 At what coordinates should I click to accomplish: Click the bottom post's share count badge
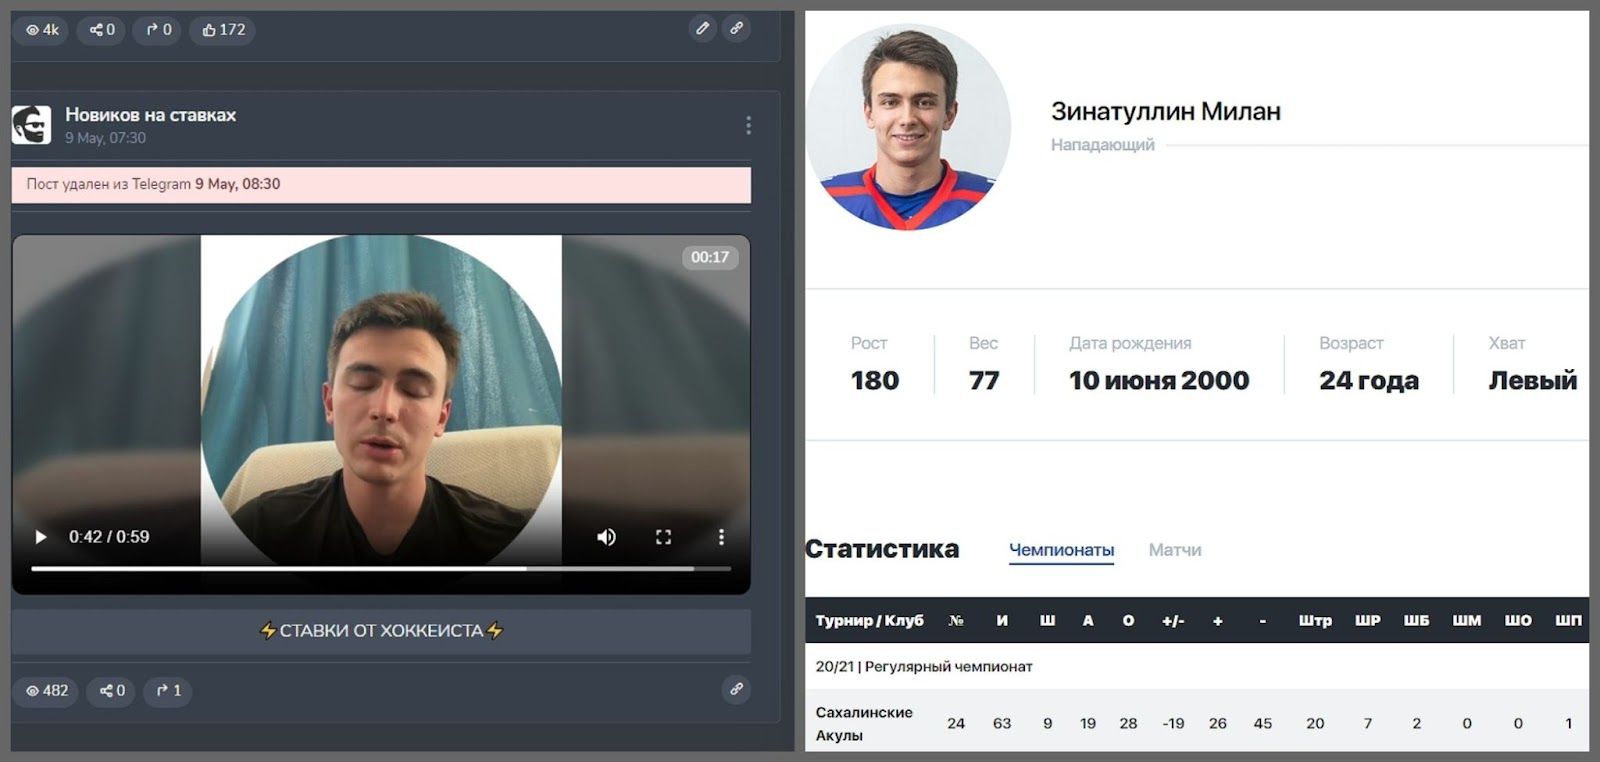pyautogui.click(x=110, y=691)
